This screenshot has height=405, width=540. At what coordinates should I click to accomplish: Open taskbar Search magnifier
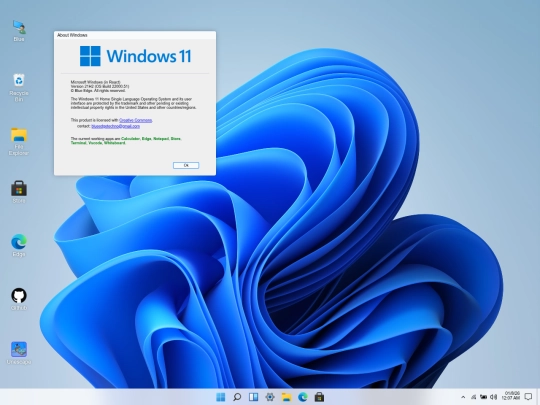tap(237, 397)
